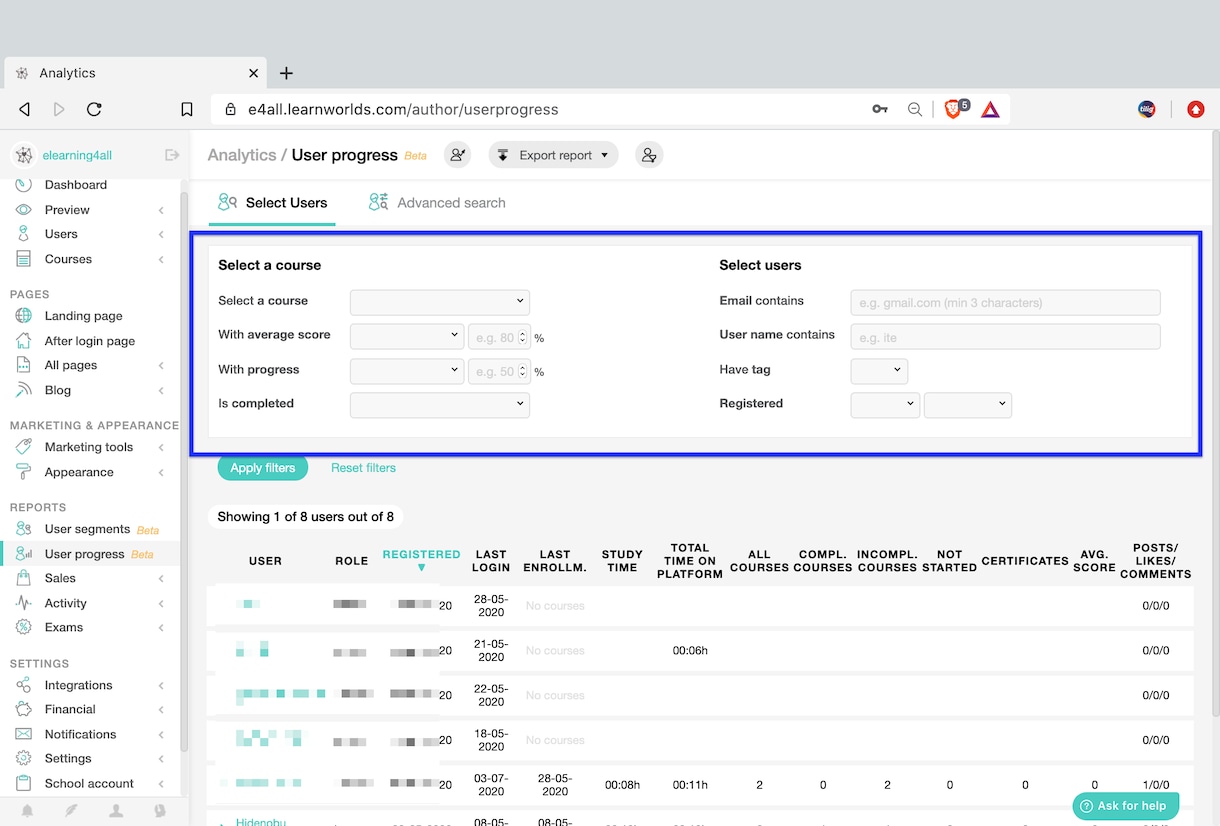Open the first Registered dropdown

coord(885,404)
